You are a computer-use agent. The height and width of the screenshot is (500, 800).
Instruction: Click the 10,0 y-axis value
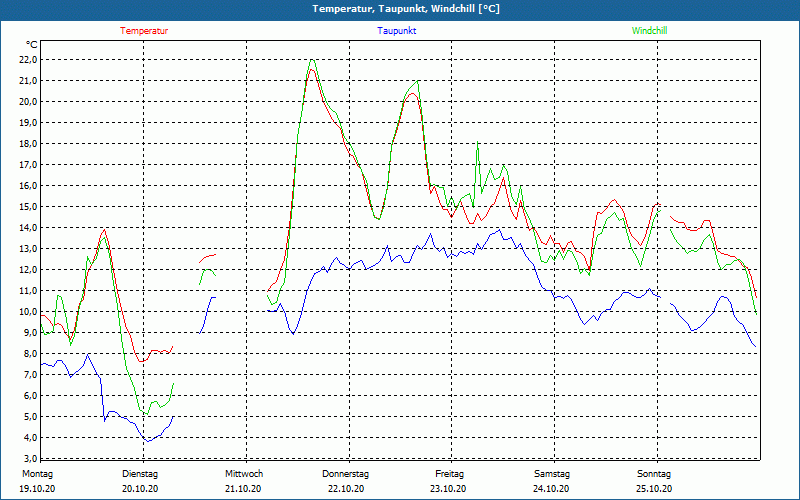coord(29,312)
